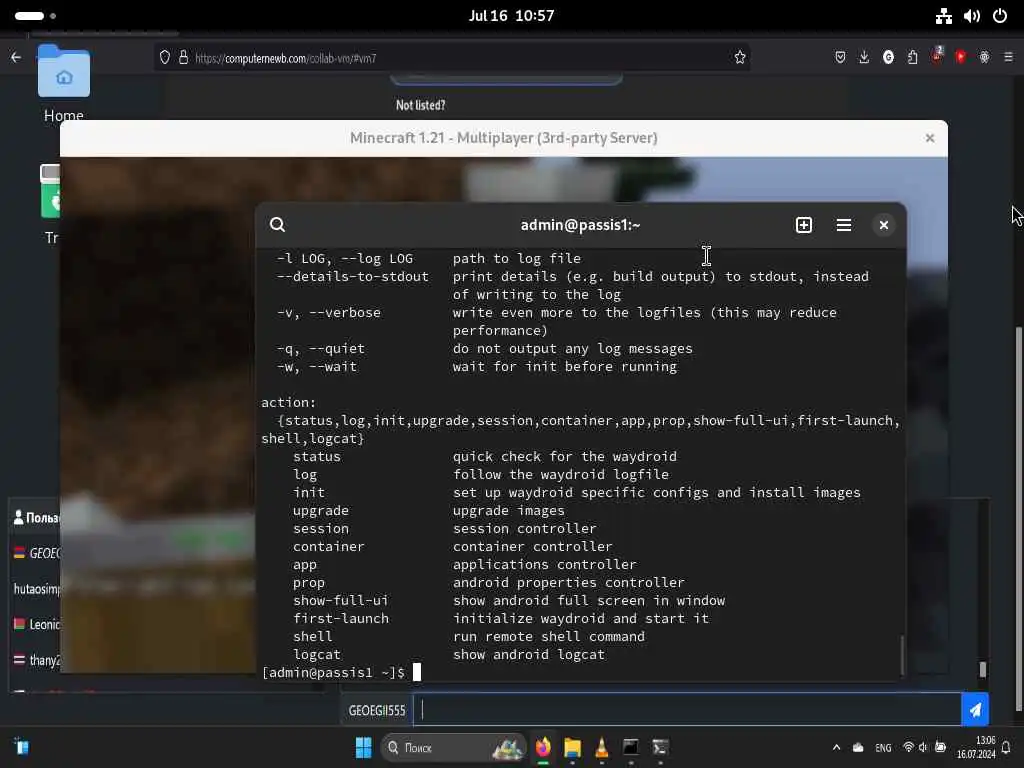This screenshot has height=768, width=1024.
Task: Select the Leonic user in the list
Action: pyautogui.click(x=37, y=624)
